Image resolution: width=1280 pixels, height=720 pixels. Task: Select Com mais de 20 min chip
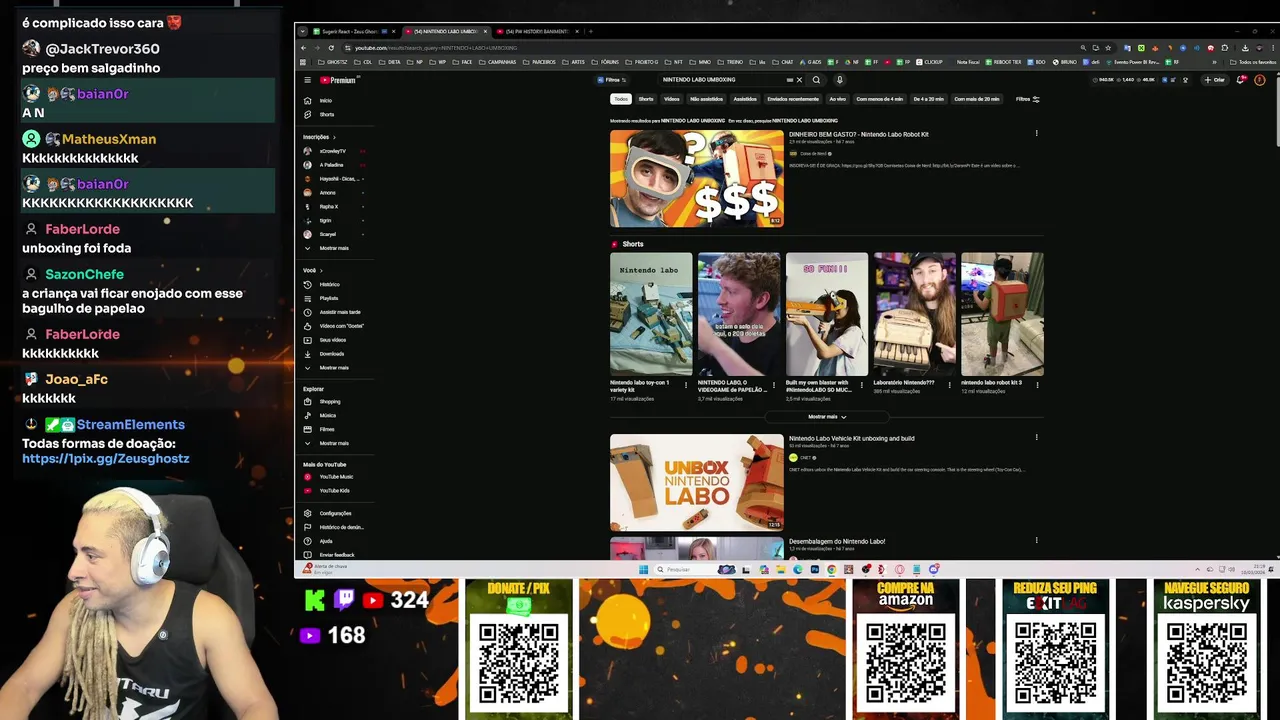977,99
